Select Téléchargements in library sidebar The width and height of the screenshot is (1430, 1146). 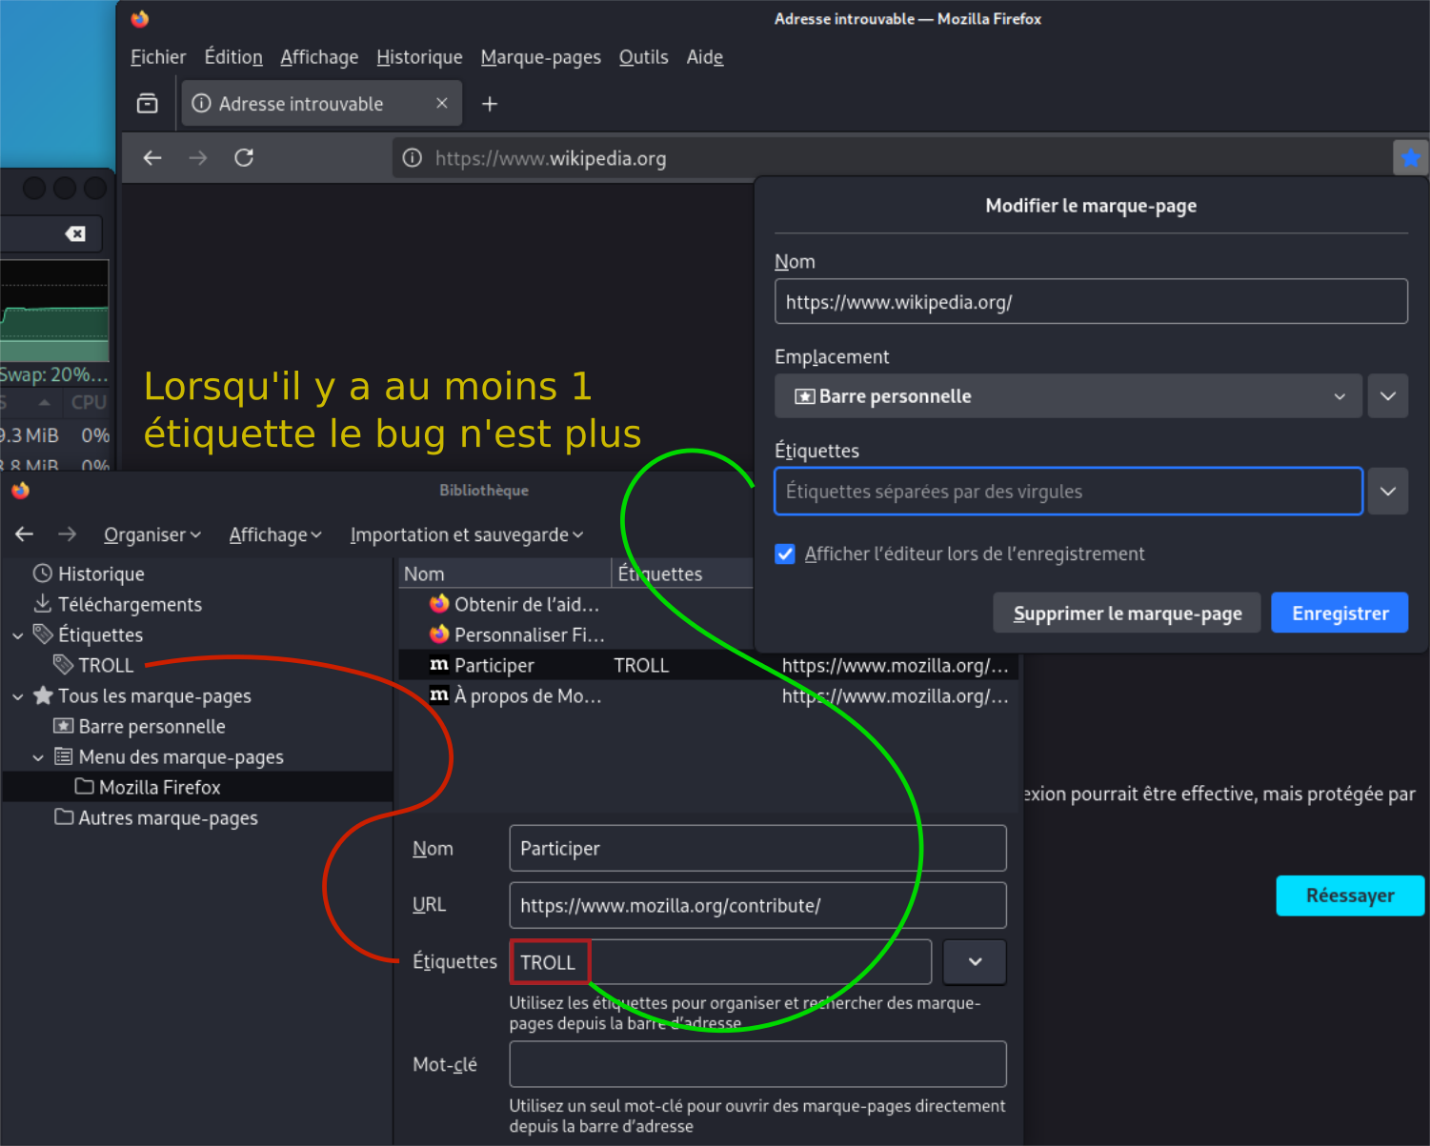(130, 604)
